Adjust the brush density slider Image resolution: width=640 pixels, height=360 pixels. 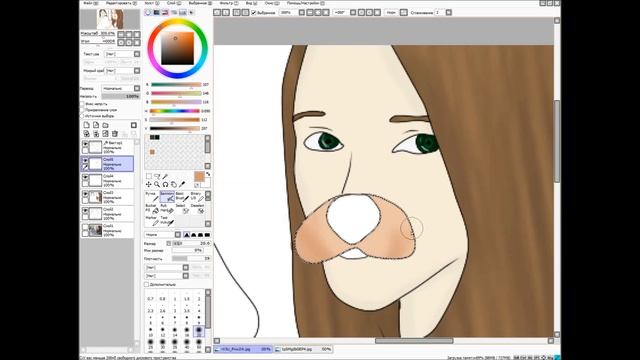pyautogui.click(x=191, y=259)
